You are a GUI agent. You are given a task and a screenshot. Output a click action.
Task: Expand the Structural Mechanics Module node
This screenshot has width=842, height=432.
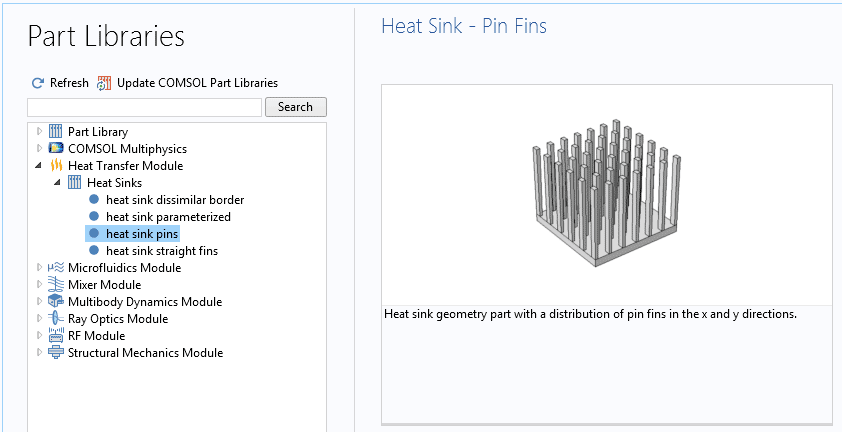[x=39, y=353]
